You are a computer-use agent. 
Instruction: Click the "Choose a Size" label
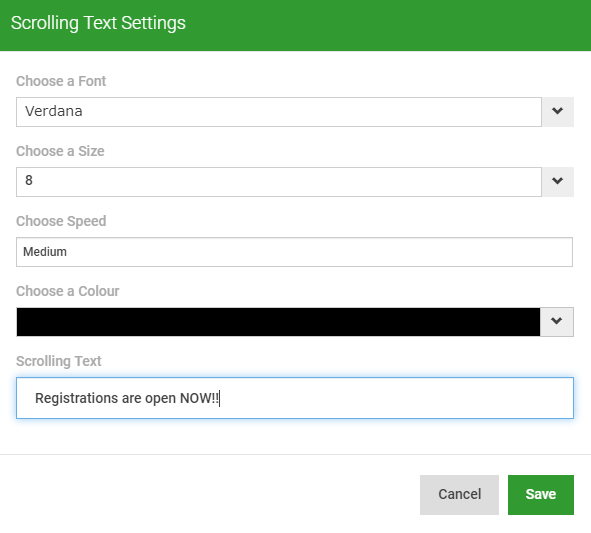click(x=60, y=151)
